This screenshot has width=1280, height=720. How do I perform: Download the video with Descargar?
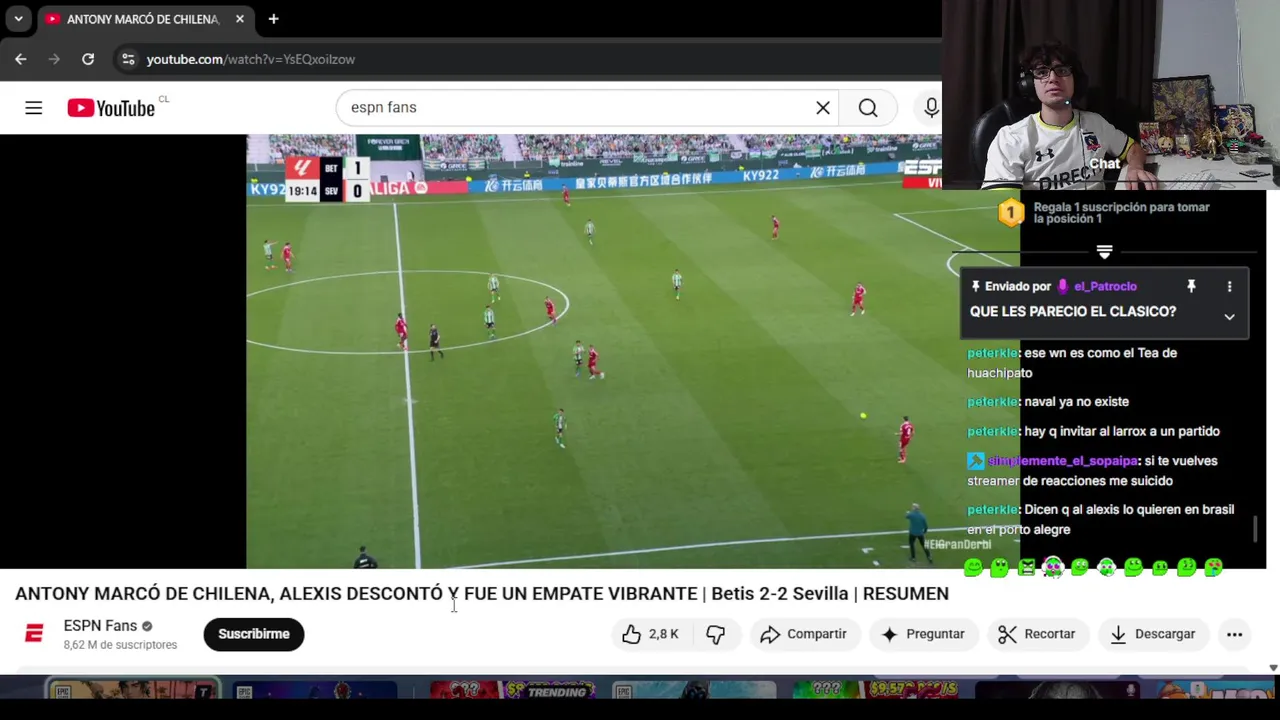pos(1153,634)
